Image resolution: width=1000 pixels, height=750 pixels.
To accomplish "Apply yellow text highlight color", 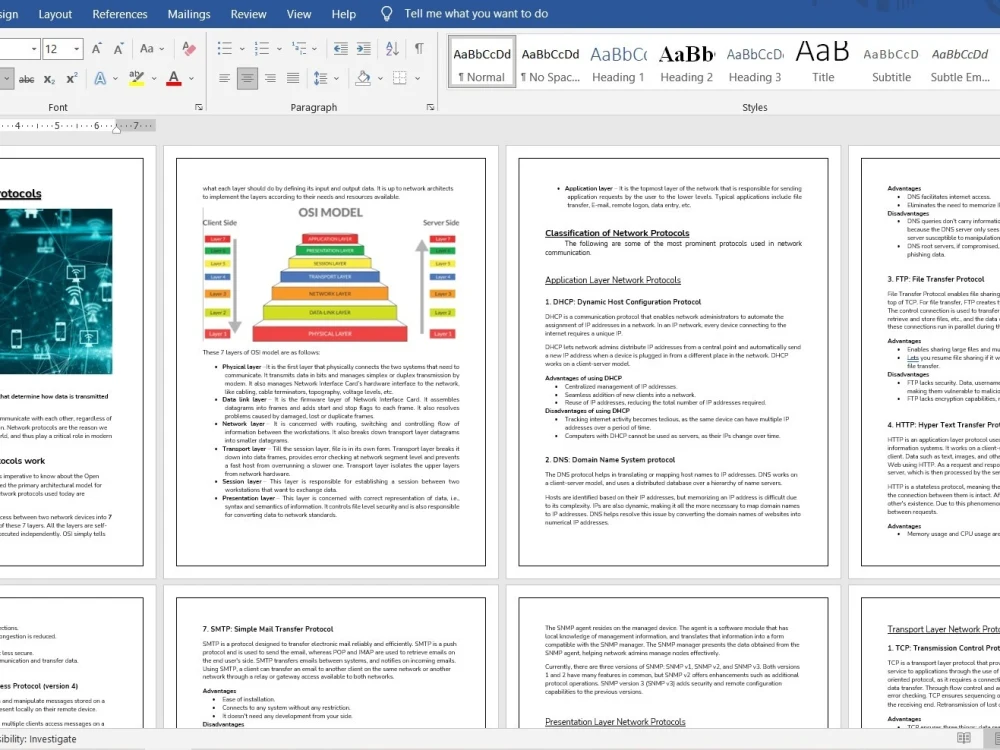I will [136, 78].
